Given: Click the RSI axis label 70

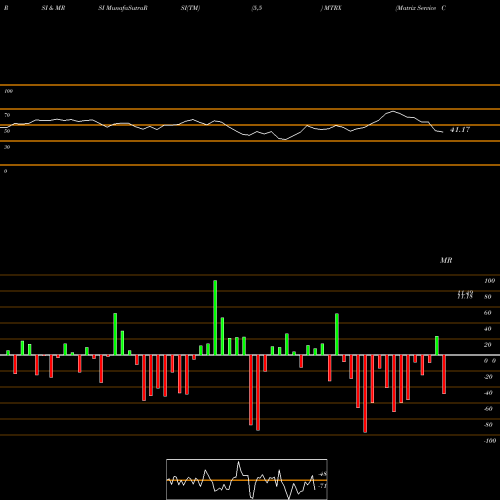Looking at the screenshot, I should (7, 115).
